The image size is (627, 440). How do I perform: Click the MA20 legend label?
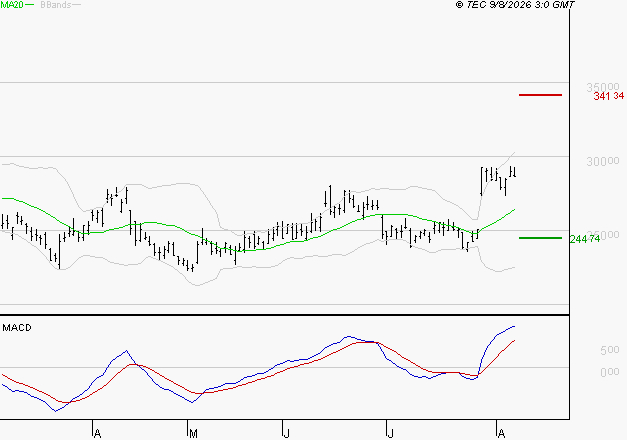pyautogui.click(x=12, y=5)
